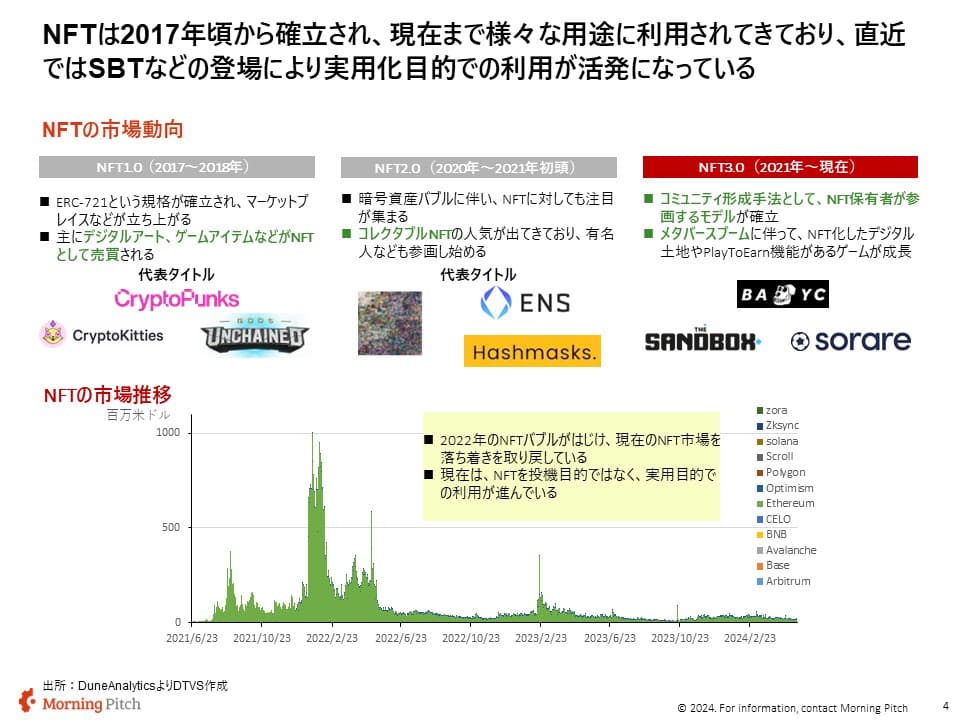Click the 百万米ドル axis unit label
960x720 pixels.
pyautogui.click(x=138, y=414)
